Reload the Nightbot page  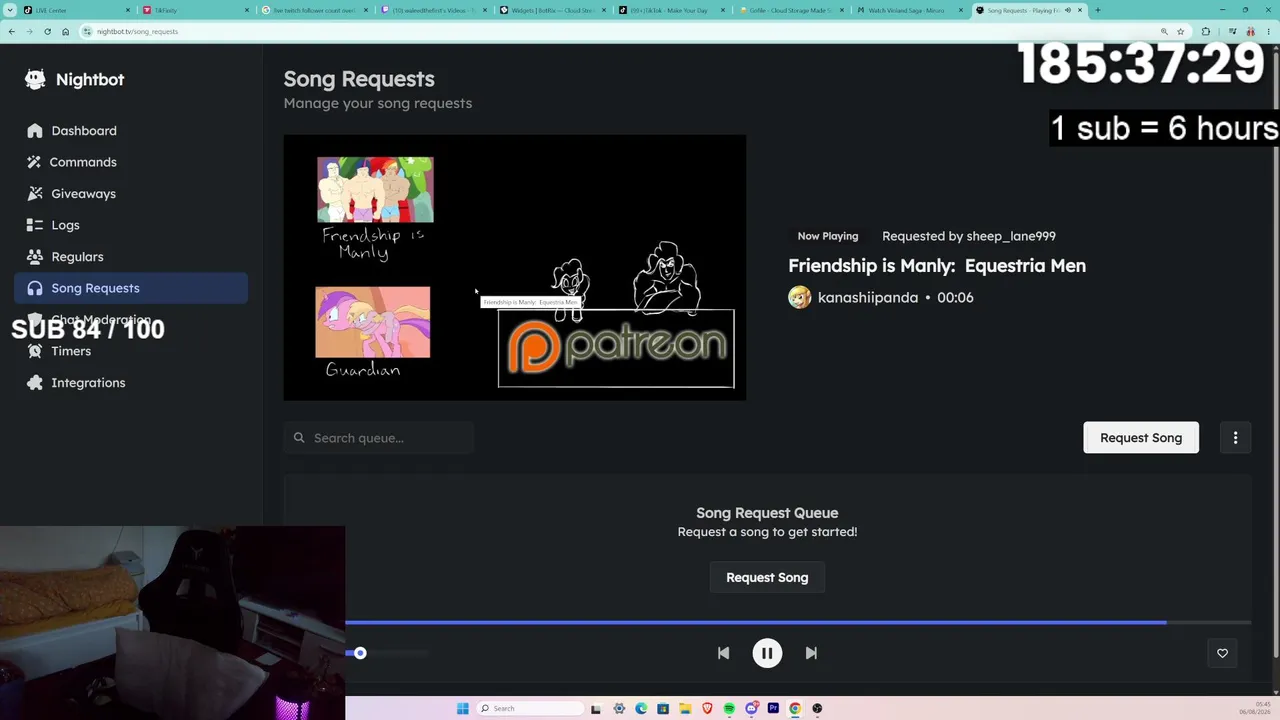point(47,31)
